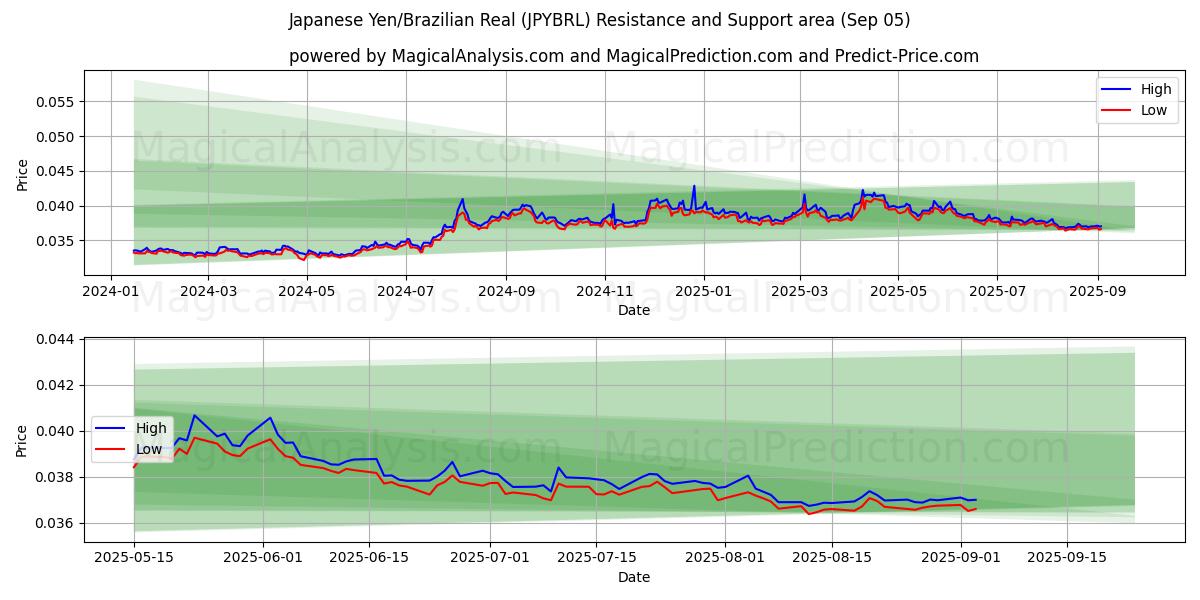Click the 0.044 tick on lower chart
This screenshot has height=600, width=1200.
pyautogui.click(x=56, y=340)
